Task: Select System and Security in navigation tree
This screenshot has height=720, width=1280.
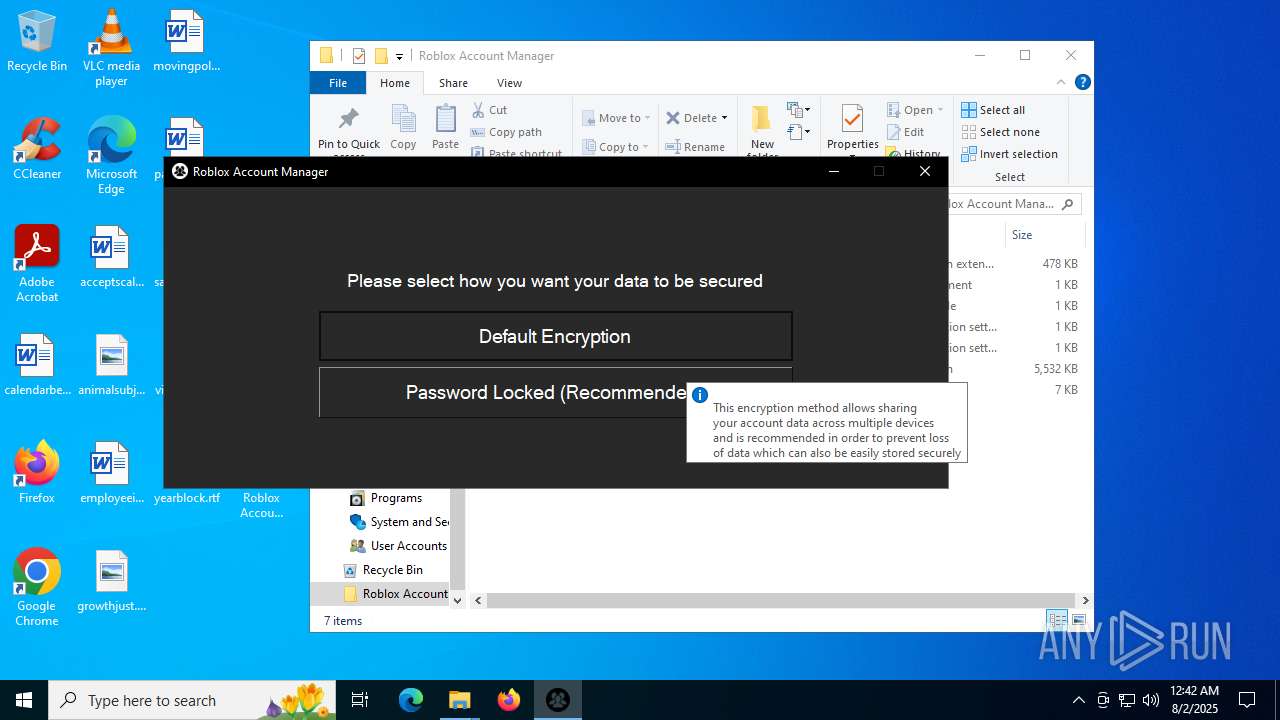Action: [x=398, y=522]
